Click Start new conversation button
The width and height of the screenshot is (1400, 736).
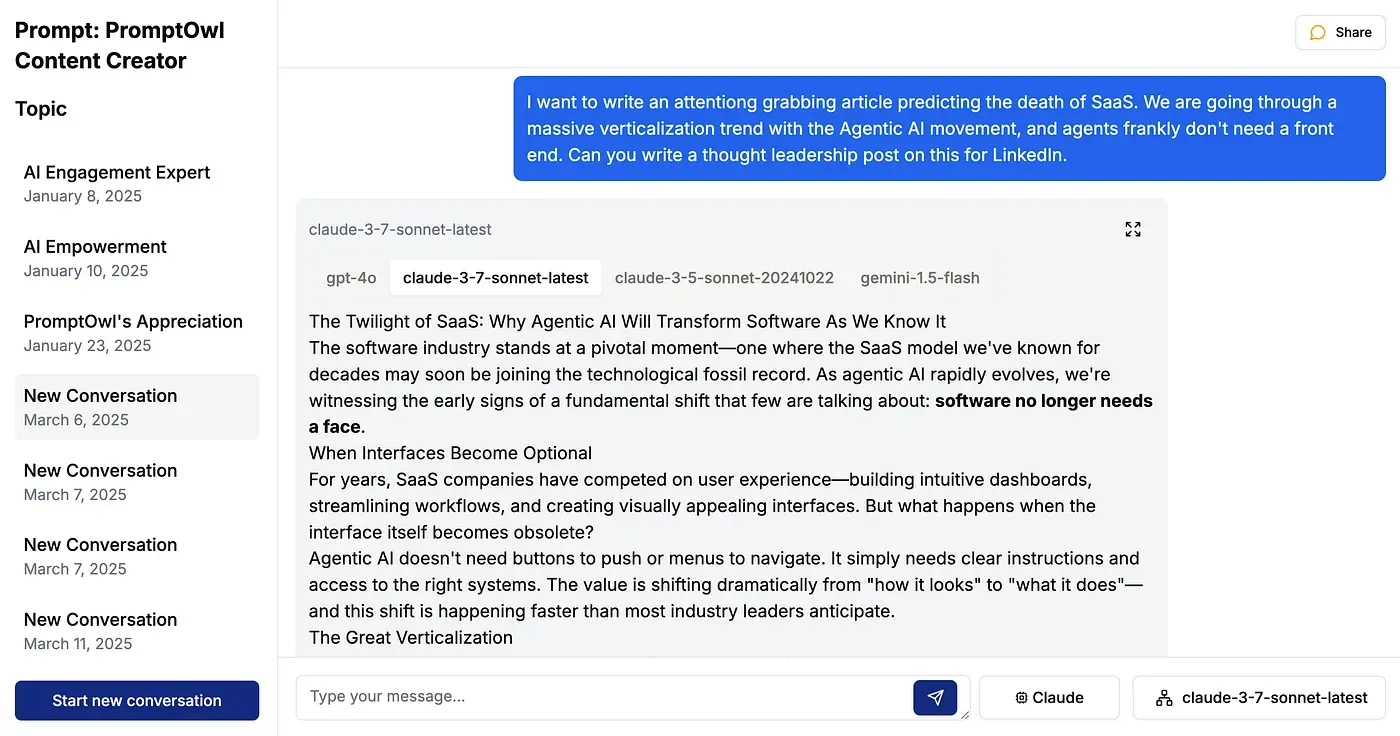137,700
